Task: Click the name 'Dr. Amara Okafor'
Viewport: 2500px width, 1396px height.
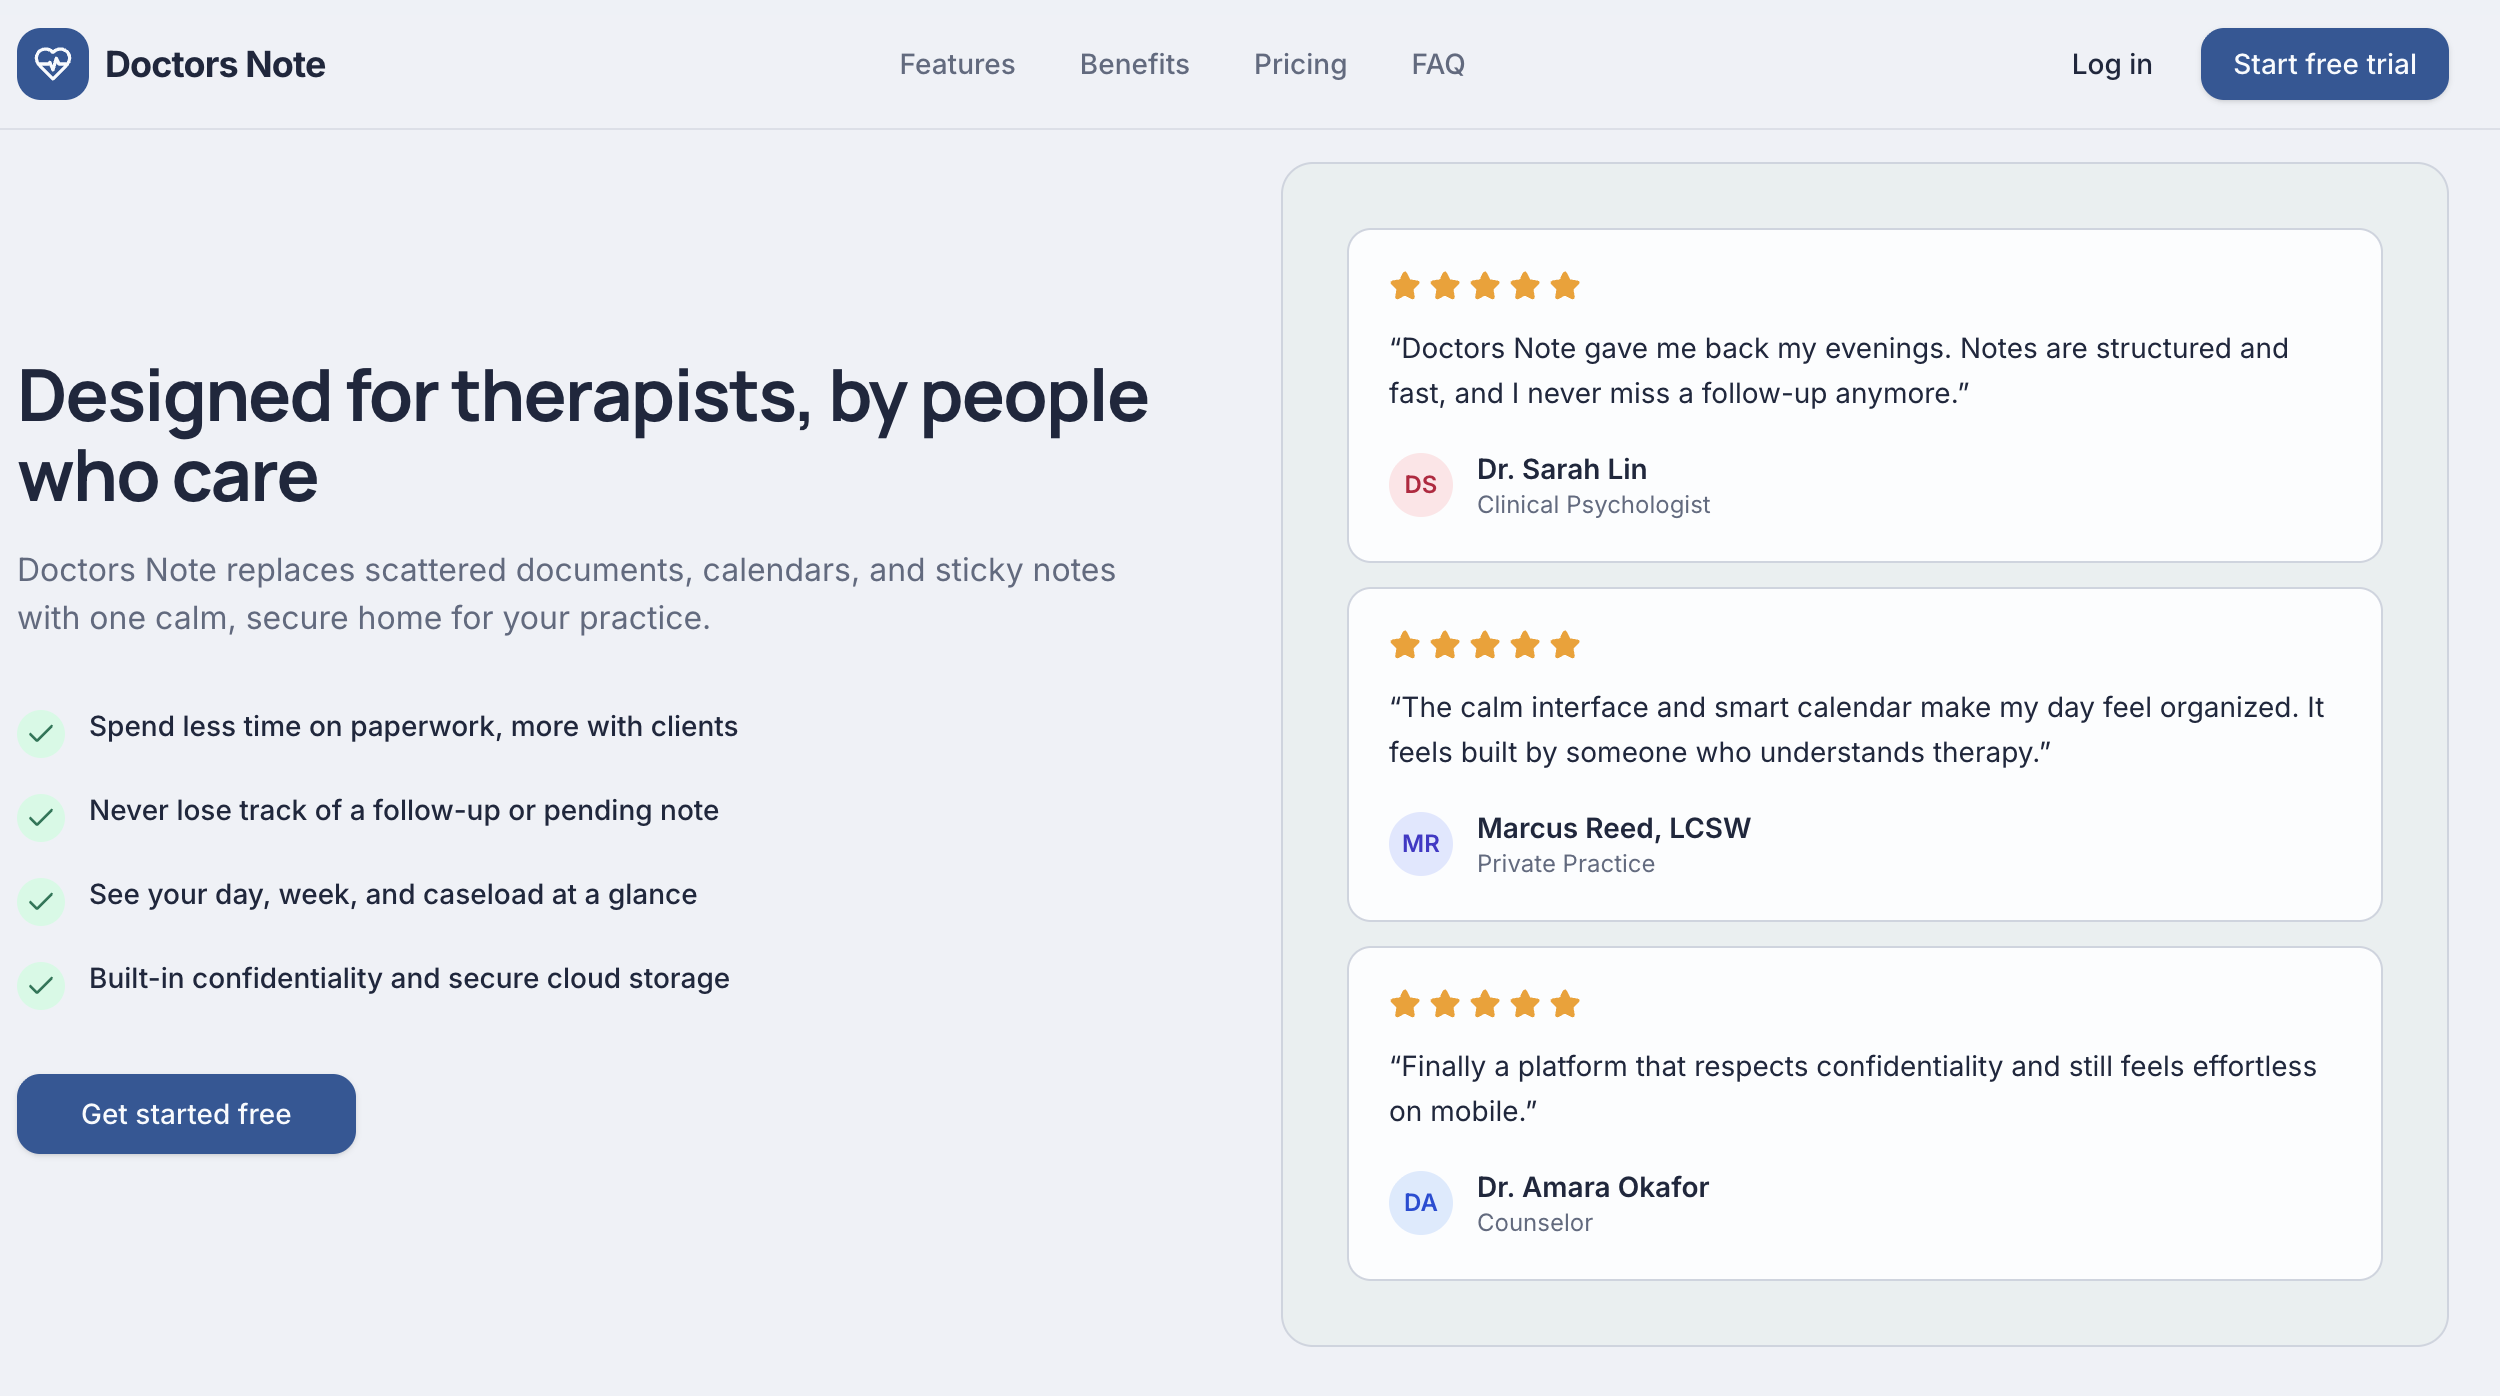Action: (x=1593, y=1187)
